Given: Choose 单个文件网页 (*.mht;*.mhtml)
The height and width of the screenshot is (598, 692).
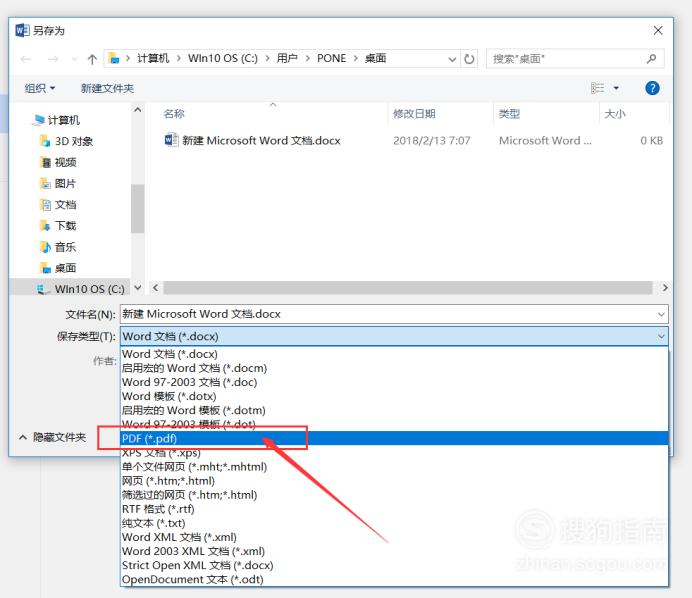Looking at the screenshot, I should pos(394,466).
